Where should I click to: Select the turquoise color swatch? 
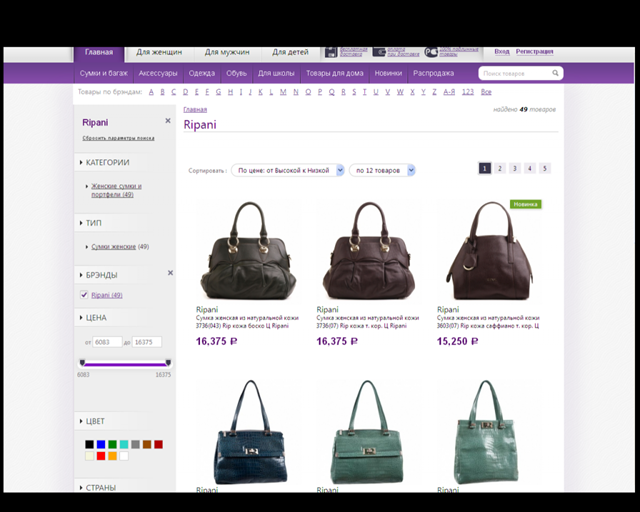(124, 444)
